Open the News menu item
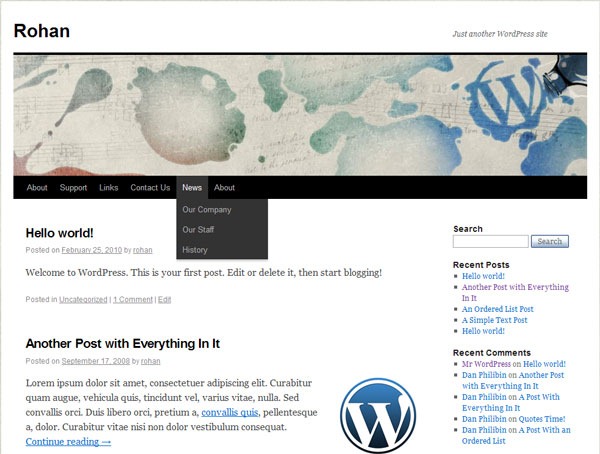The image size is (600, 454). (x=192, y=188)
